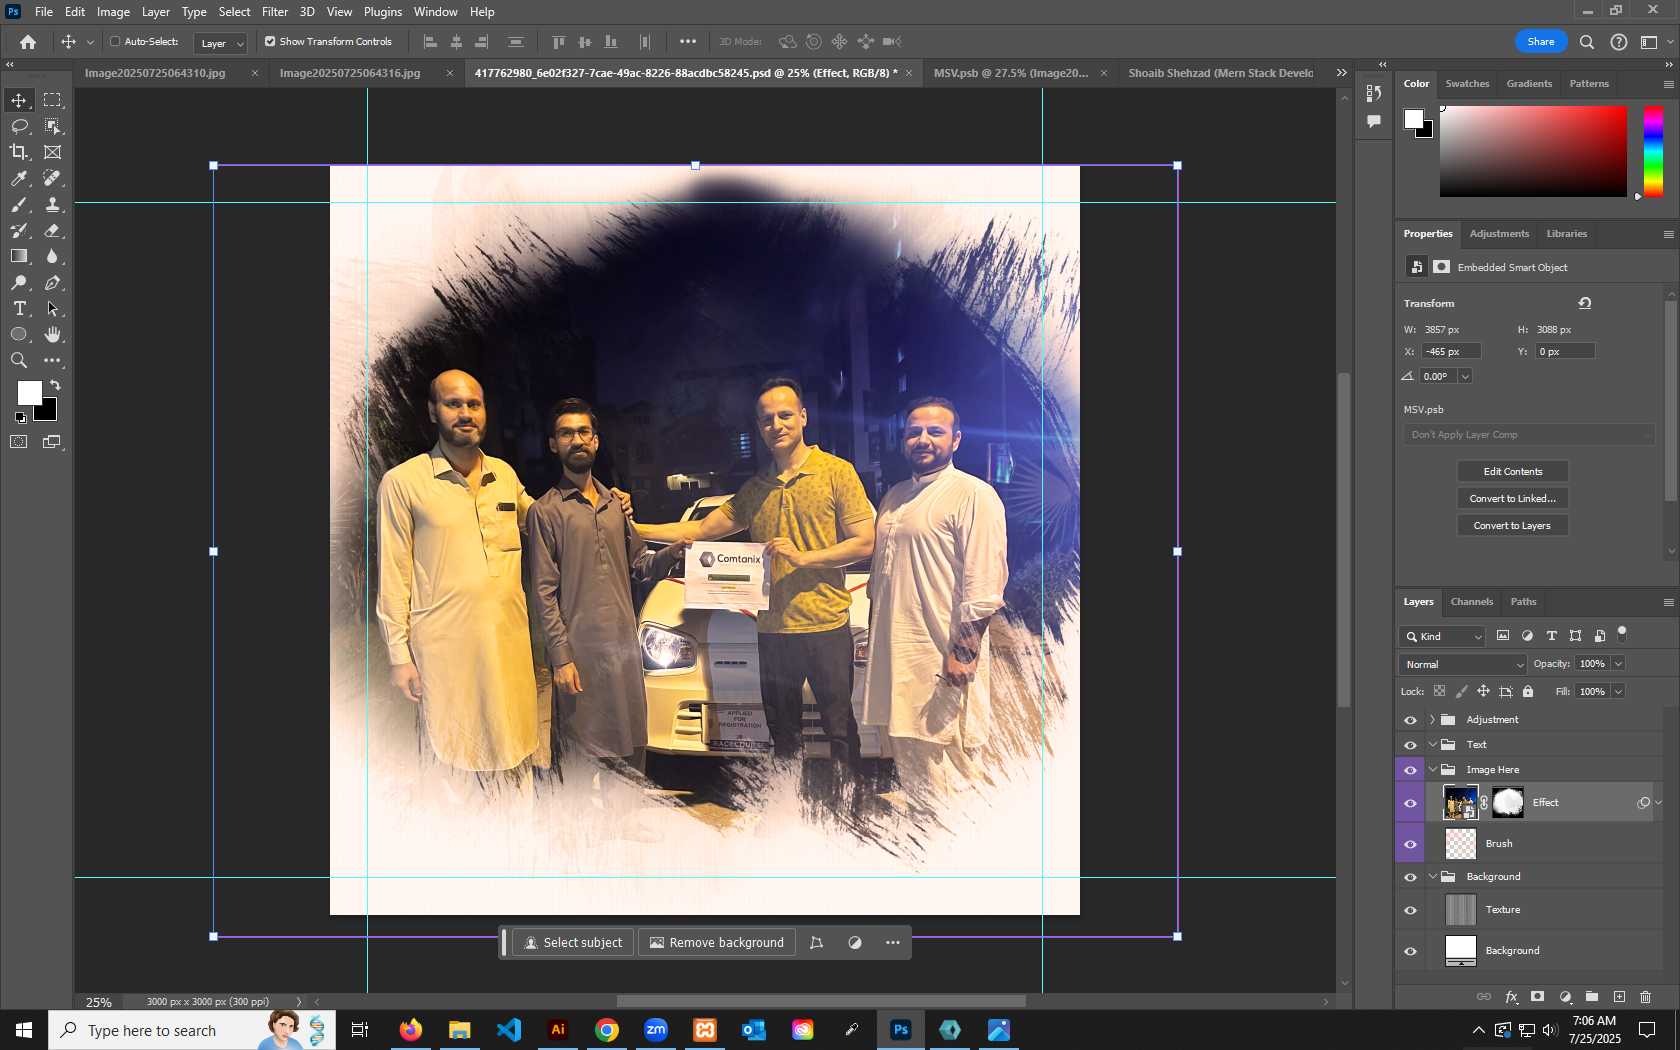The width and height of the screenshot is (1680, 1050).
Task: Open the Normal blend mode dropdown
Action: (1463, 664)
